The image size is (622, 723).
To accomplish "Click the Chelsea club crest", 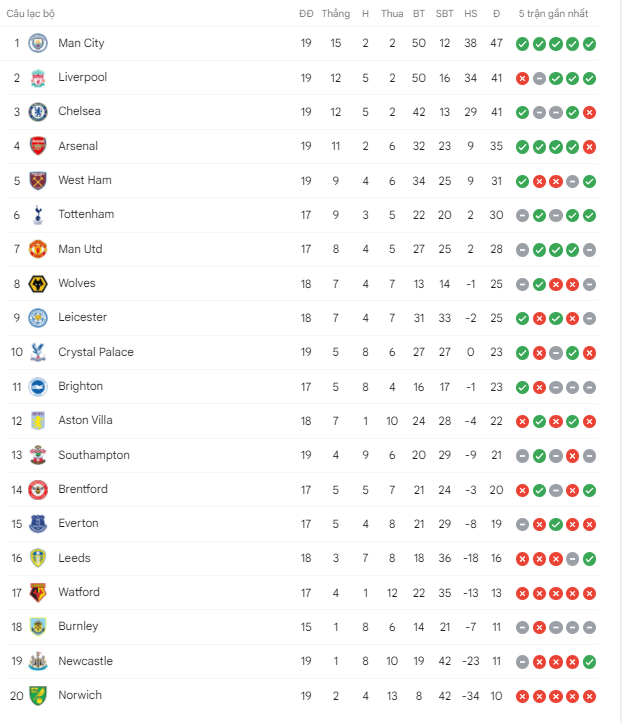I will (38, 112).
